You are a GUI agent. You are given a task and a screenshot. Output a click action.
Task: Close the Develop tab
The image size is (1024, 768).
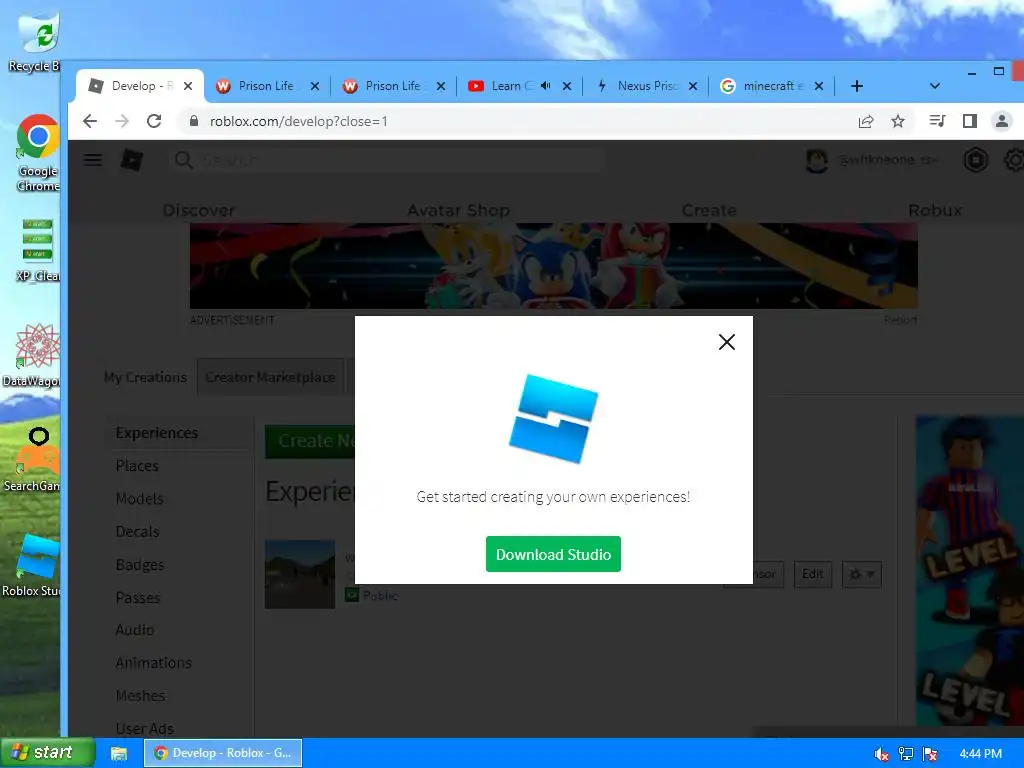(x=188, y=86)
